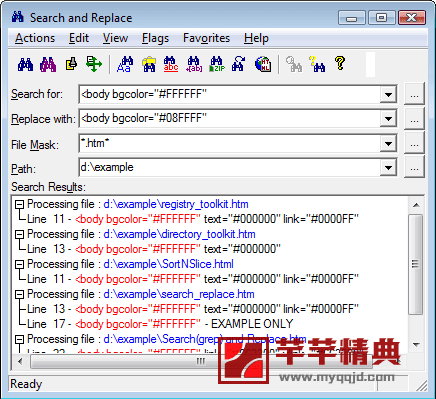Open help with yellow question mark icon
Screen dimensions: 436x399
click(340, 63)
